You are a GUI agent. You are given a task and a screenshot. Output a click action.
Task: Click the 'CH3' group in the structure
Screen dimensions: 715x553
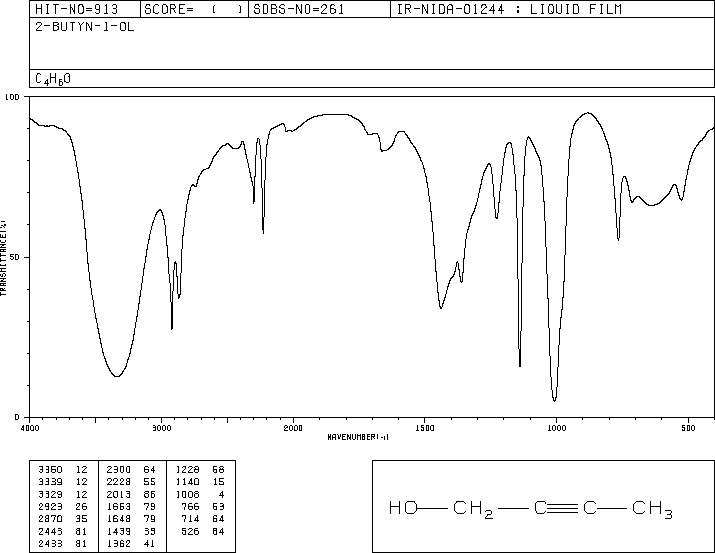653,509
